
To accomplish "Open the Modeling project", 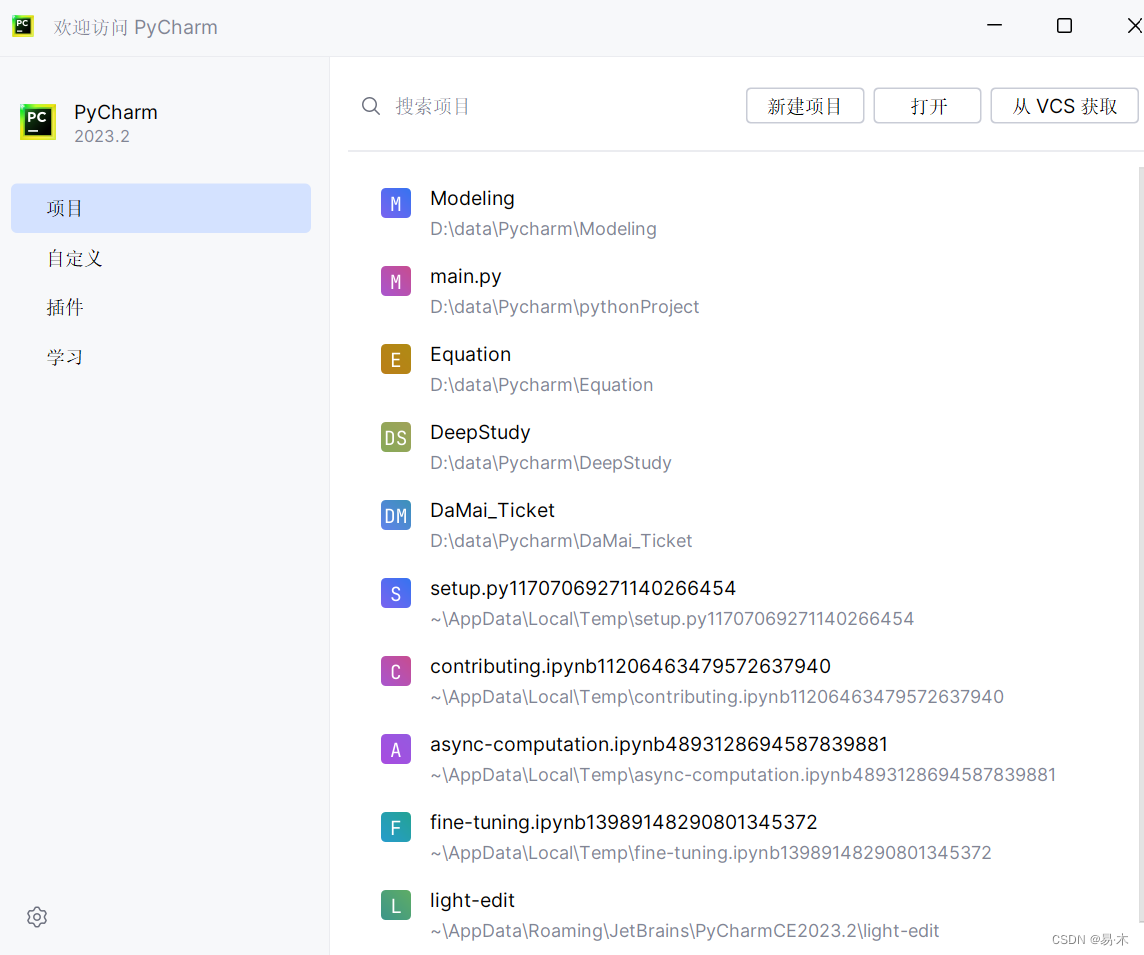I will [472, 198].
